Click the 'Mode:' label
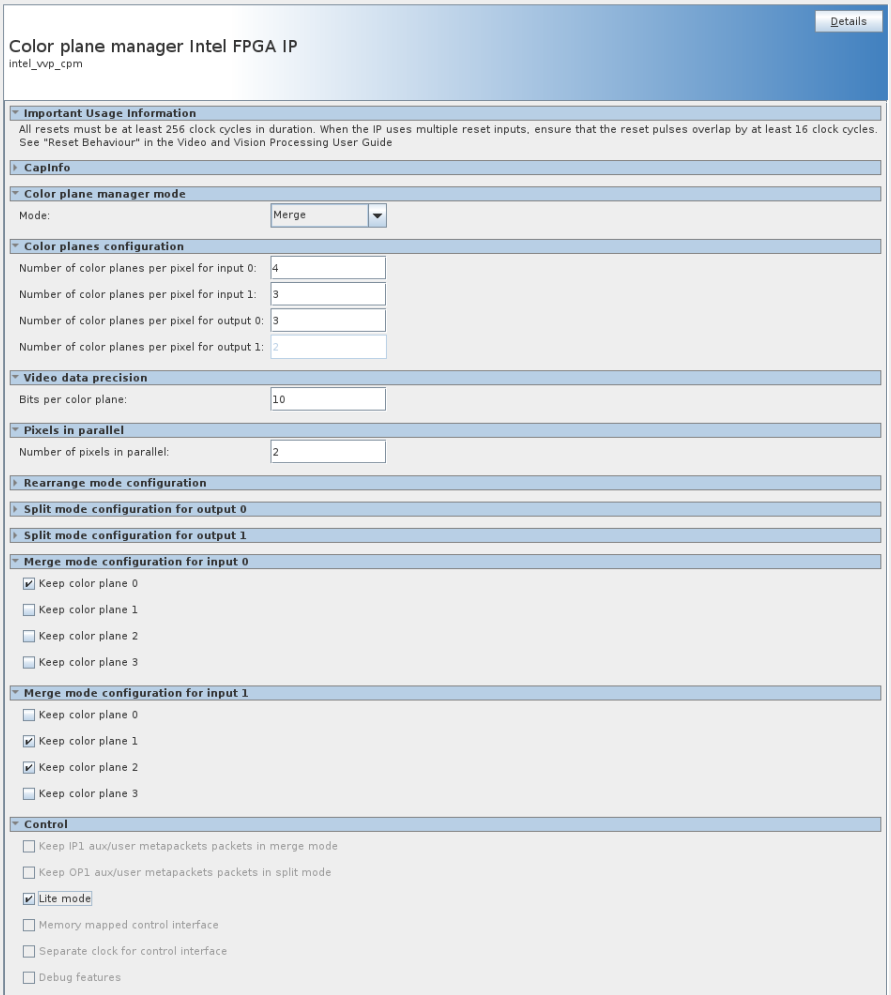The image size is (891, 995). [x=34, y=216]
